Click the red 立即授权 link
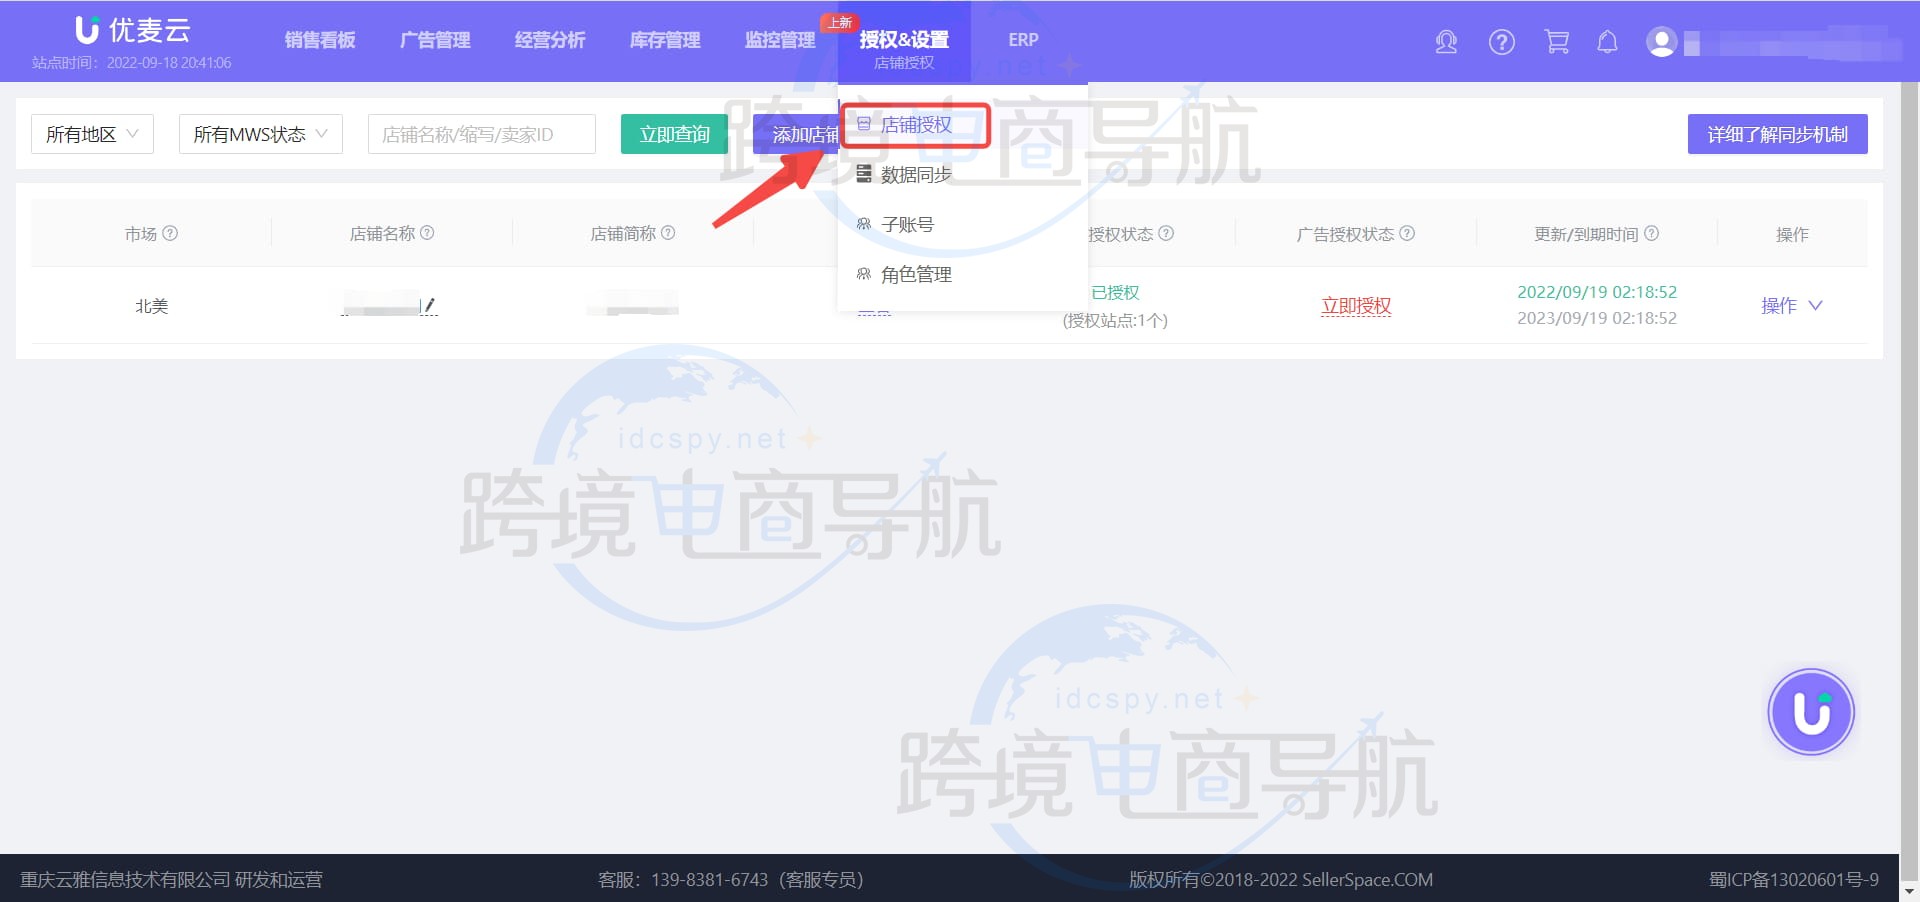Image resolution: width=1920 pixels, height=902 pixels. 1355,306
